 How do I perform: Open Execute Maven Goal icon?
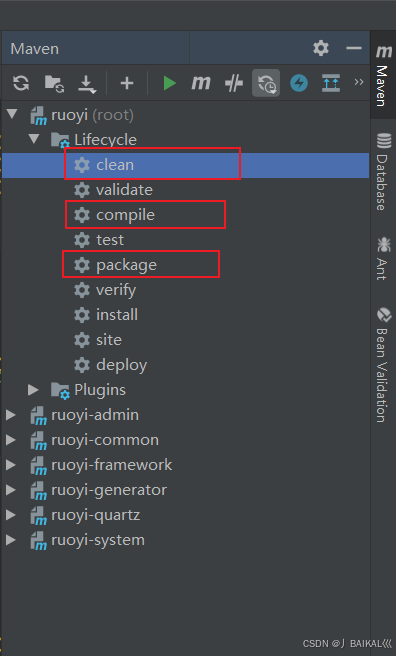pyautogui.click(x=201, y=83)
